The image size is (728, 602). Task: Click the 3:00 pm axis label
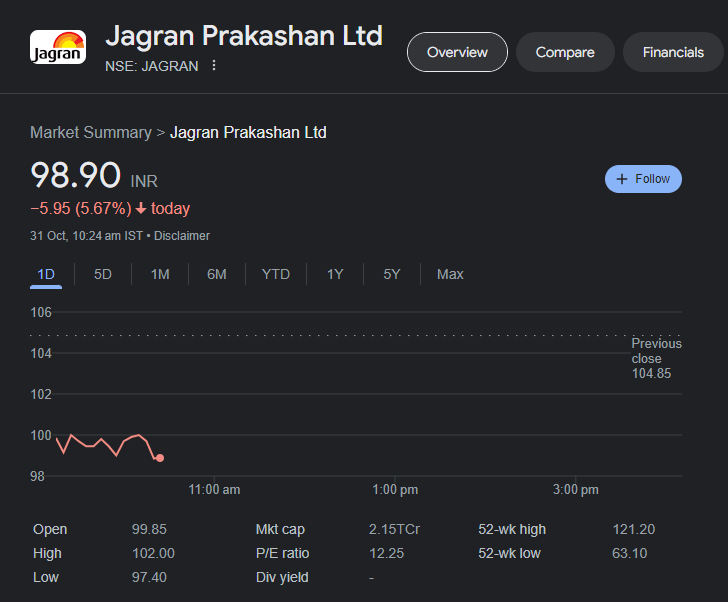click(x=576, y=490)
